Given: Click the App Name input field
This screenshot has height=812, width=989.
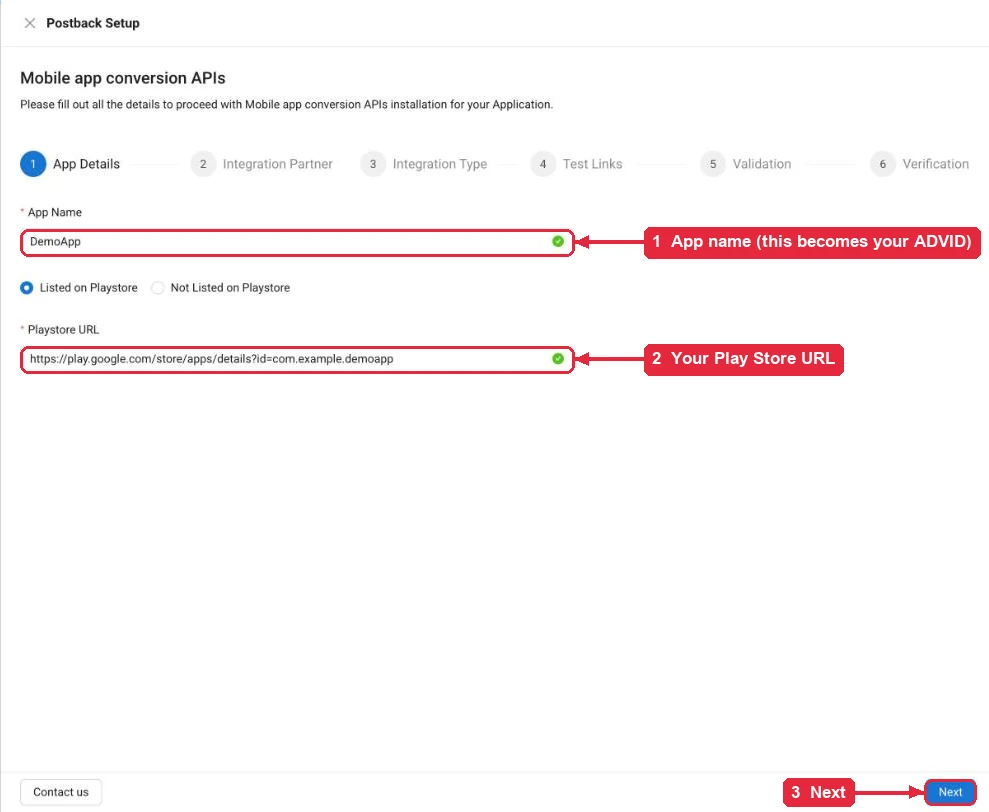Looking at the screenshot, I should [297, 242].
